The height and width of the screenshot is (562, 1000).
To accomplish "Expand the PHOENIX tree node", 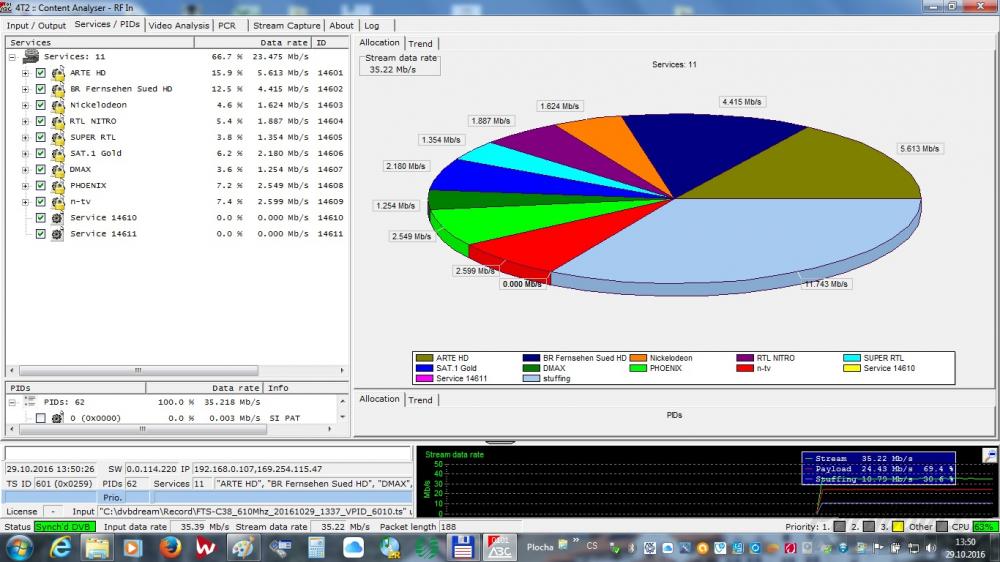I will (26, 186).
